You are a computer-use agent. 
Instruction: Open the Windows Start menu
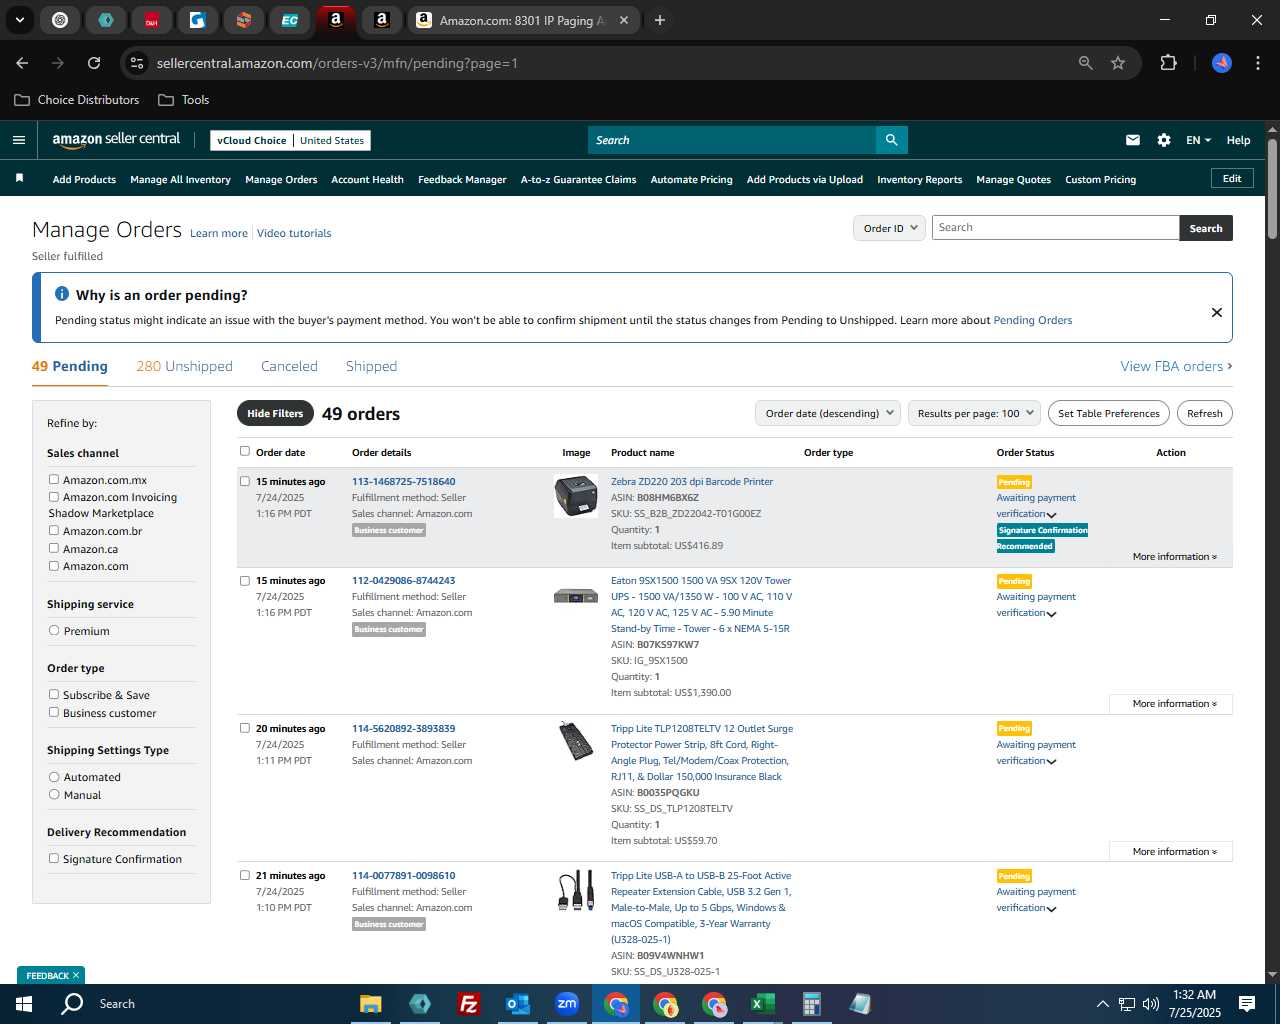coord(24,1004)
